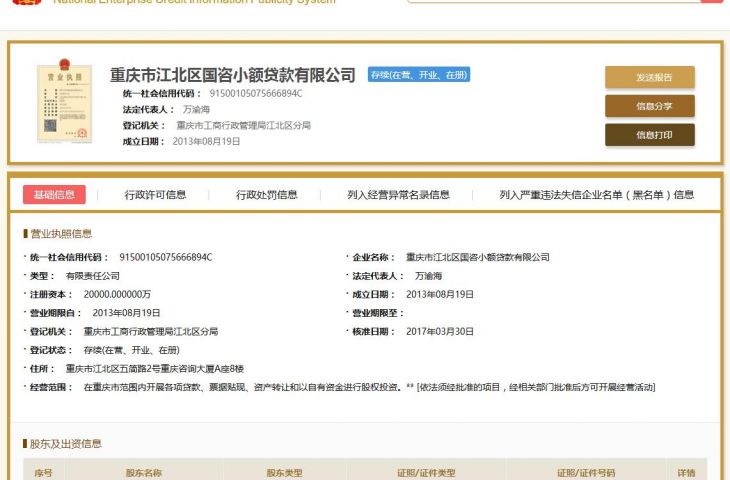Click the 营业执照信息 section heading

[x=61, y=234]
